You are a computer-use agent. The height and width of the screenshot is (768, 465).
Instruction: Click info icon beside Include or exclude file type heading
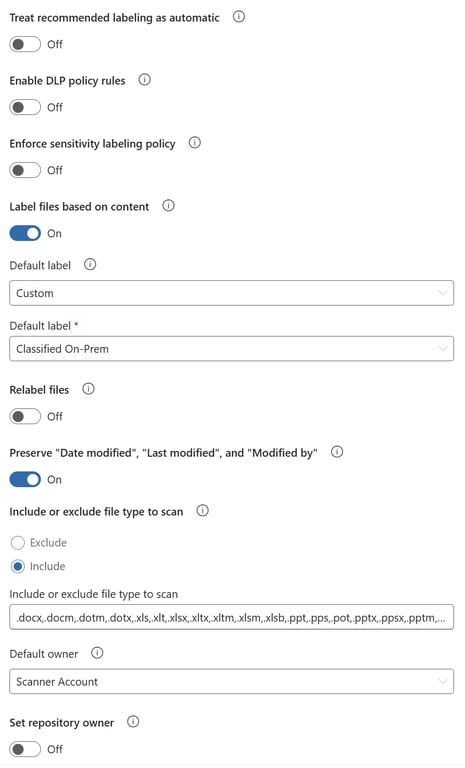coord(202,510)
